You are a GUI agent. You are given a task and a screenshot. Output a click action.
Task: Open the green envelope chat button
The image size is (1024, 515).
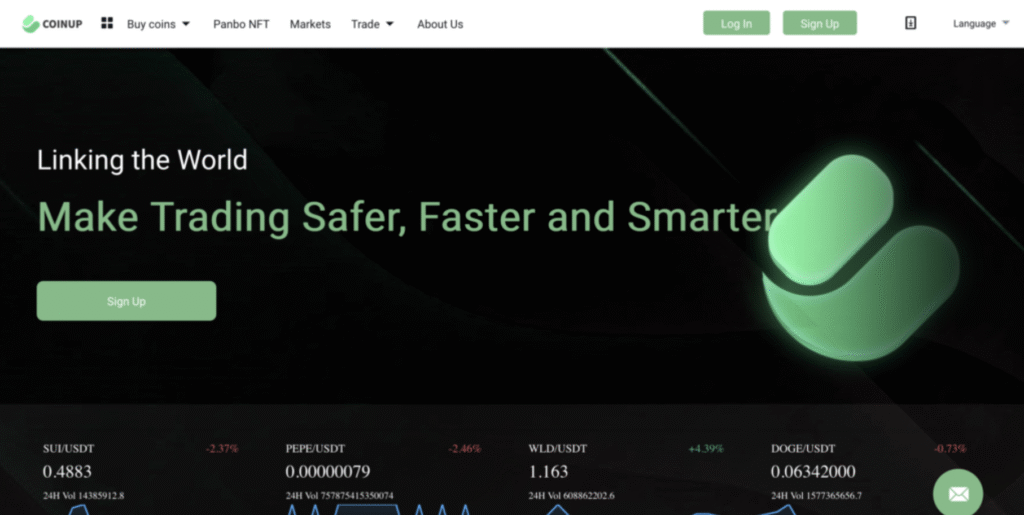tap(957, 494)
